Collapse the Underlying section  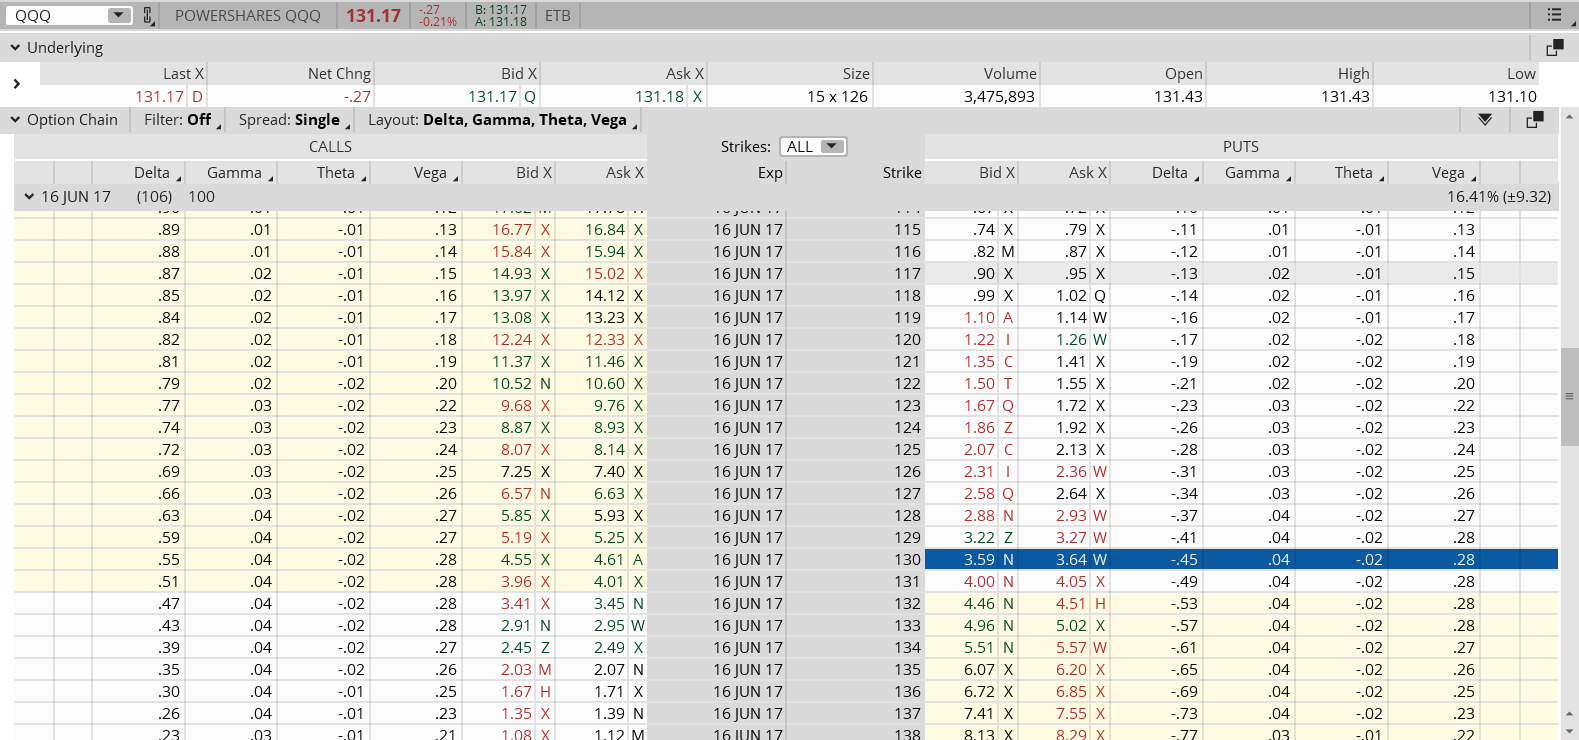point(15,48)
